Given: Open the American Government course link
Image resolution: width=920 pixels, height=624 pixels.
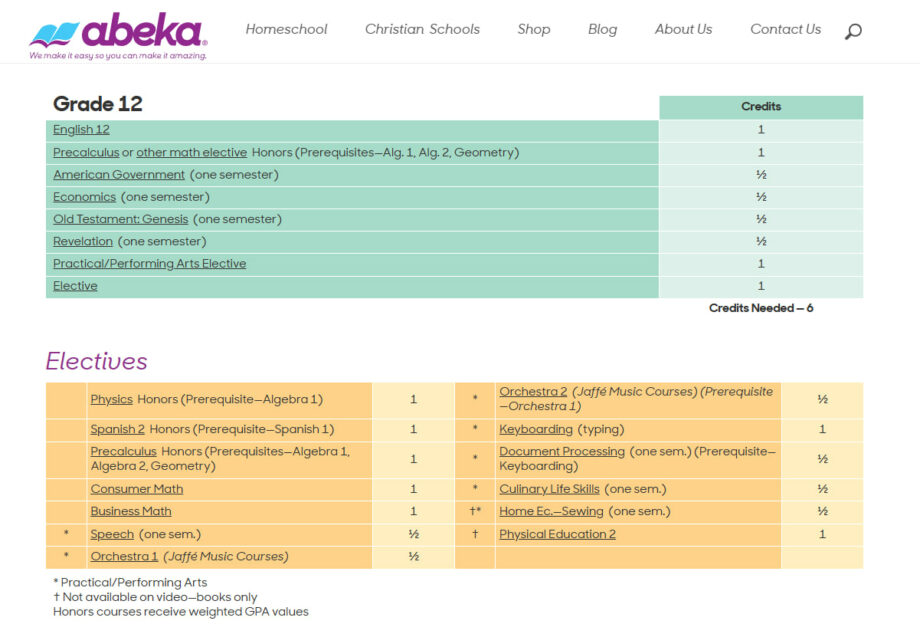Looking at the screenshot, I should [x=119, y=175].
